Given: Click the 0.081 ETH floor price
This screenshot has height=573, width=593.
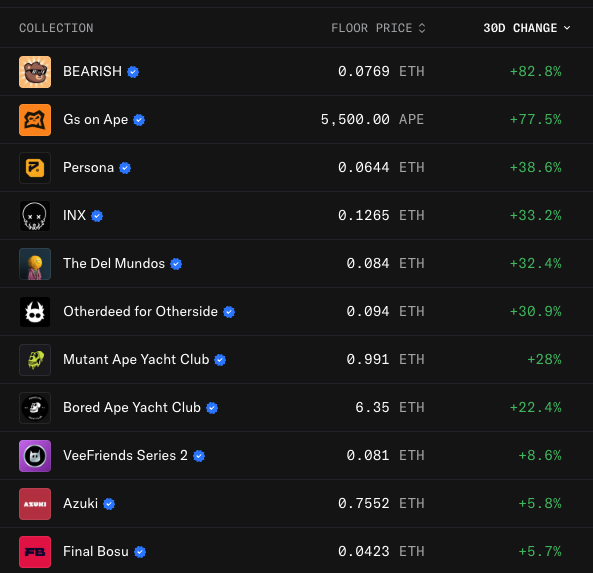Looking at the screenshot, I should pos(386,456).
